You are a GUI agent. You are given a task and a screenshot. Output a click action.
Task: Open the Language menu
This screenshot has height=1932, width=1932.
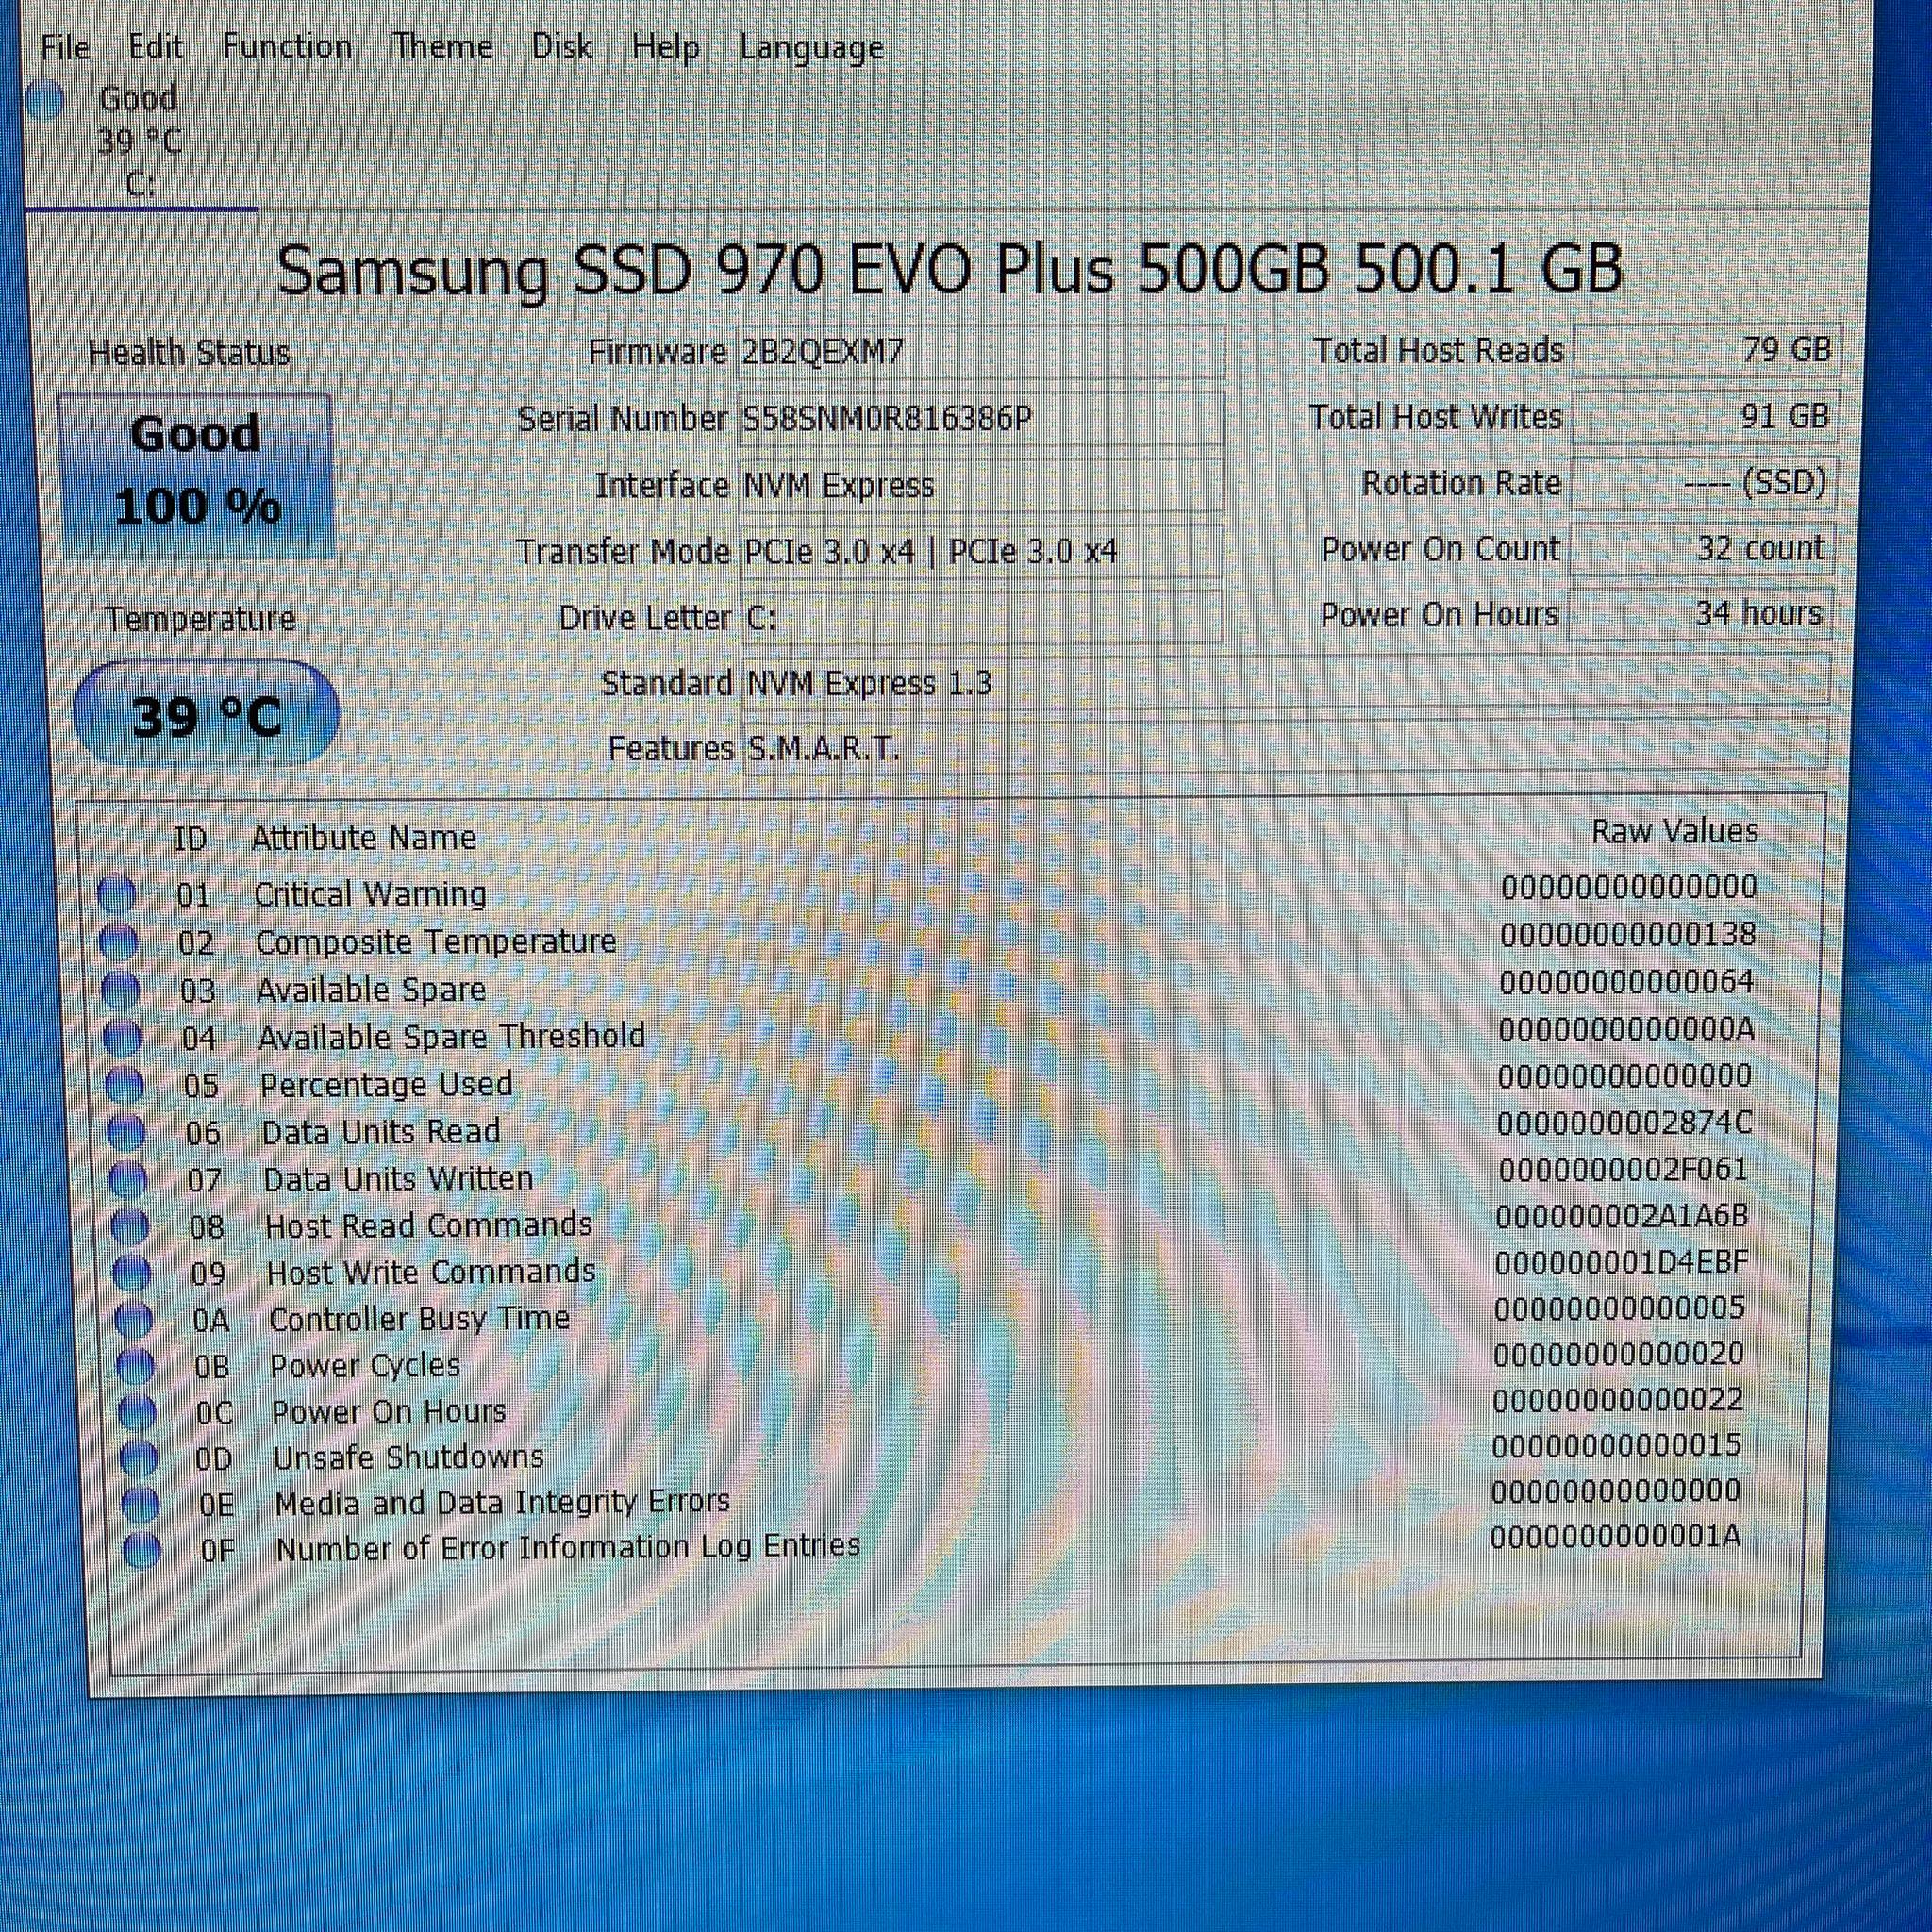(812, 48)
